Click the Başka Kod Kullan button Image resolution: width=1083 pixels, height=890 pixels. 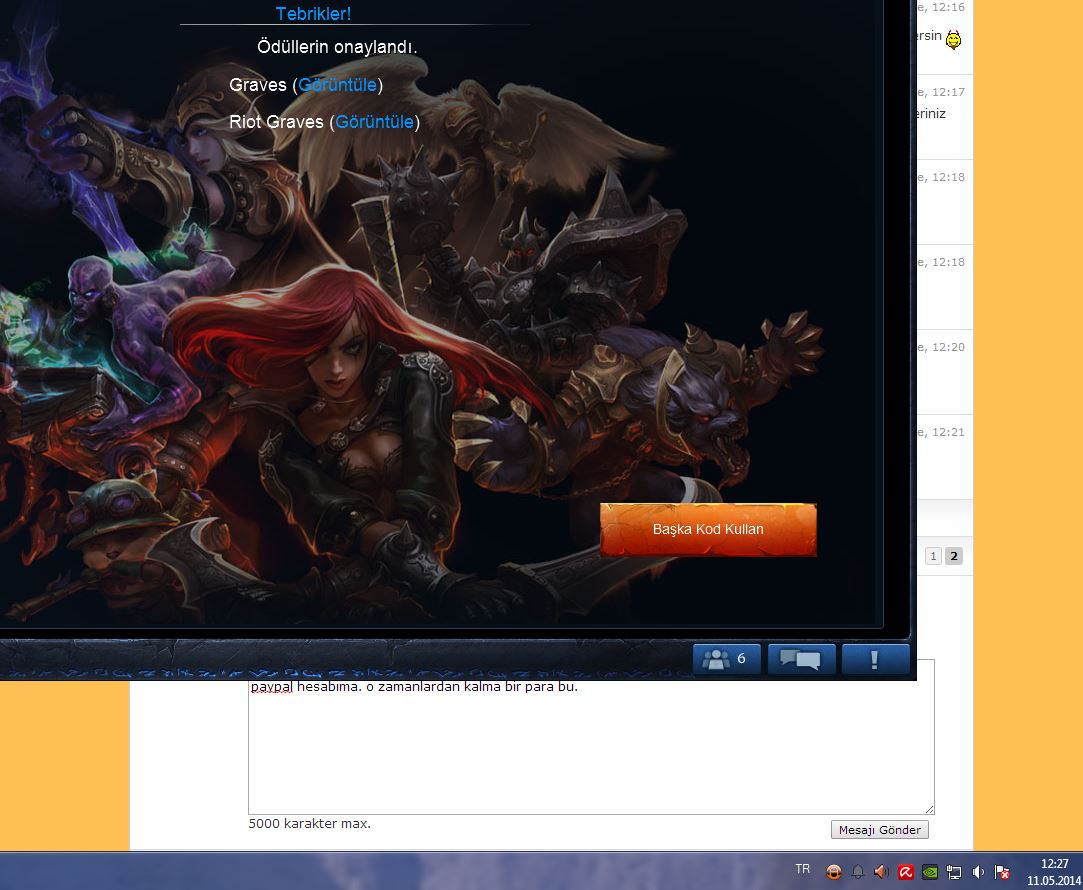708,530
